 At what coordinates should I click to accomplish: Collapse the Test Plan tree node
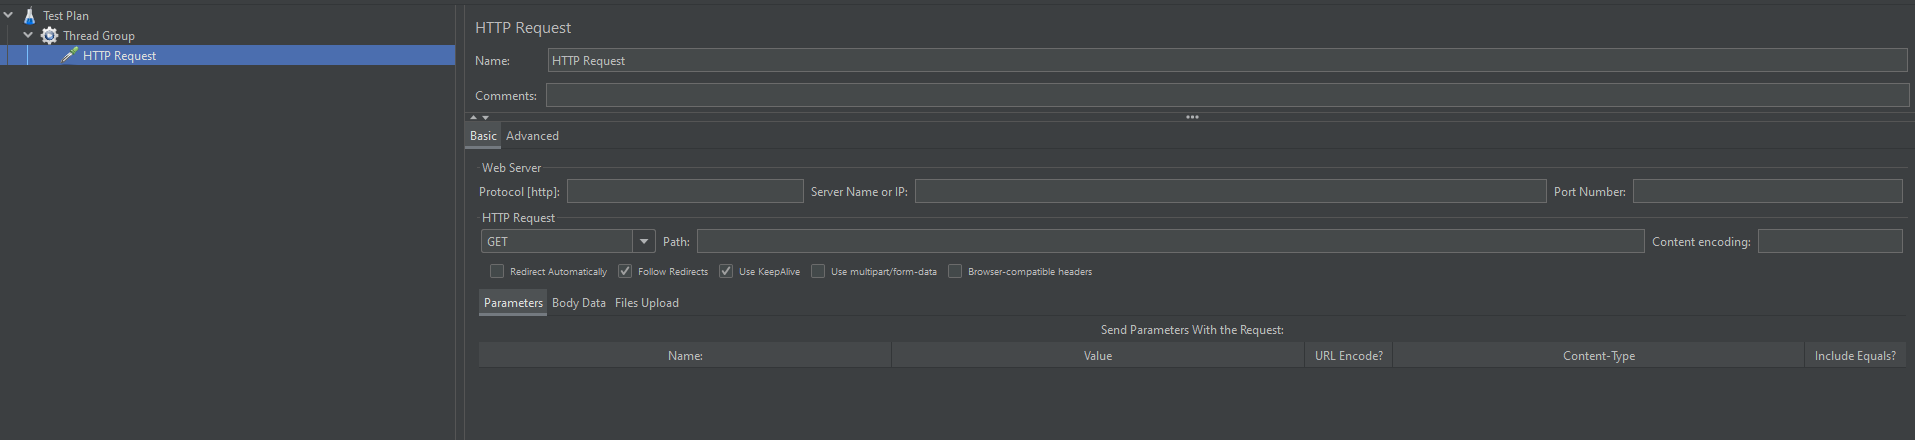pyautogui.click(x=8, y=15)
